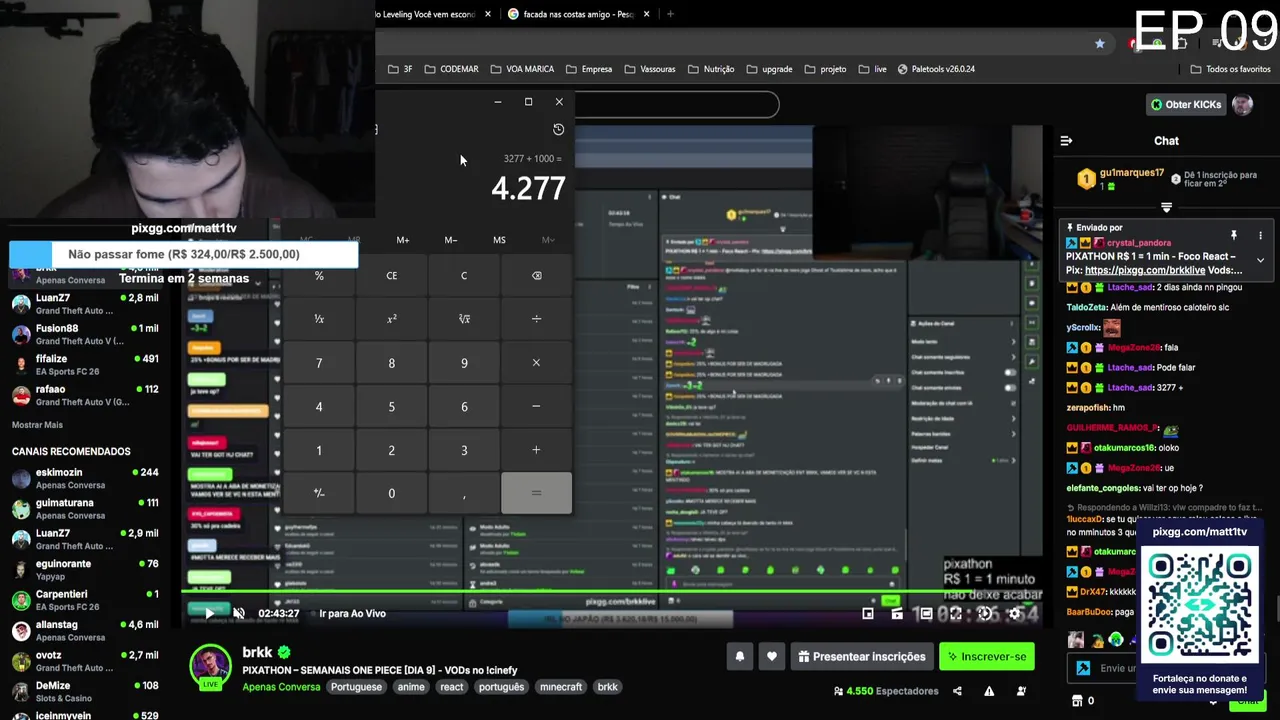
Task: Expand the gift leaderboard handle
Action: [1166, 207]
